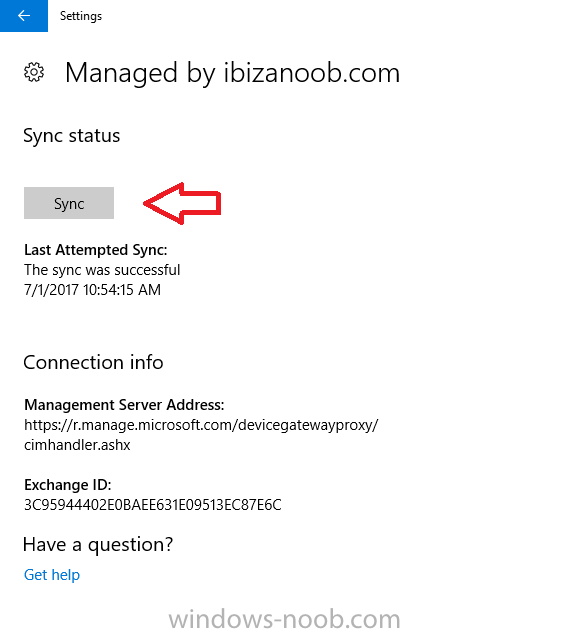
Task: Click the Settings window title text
Action: coord(81,16)
